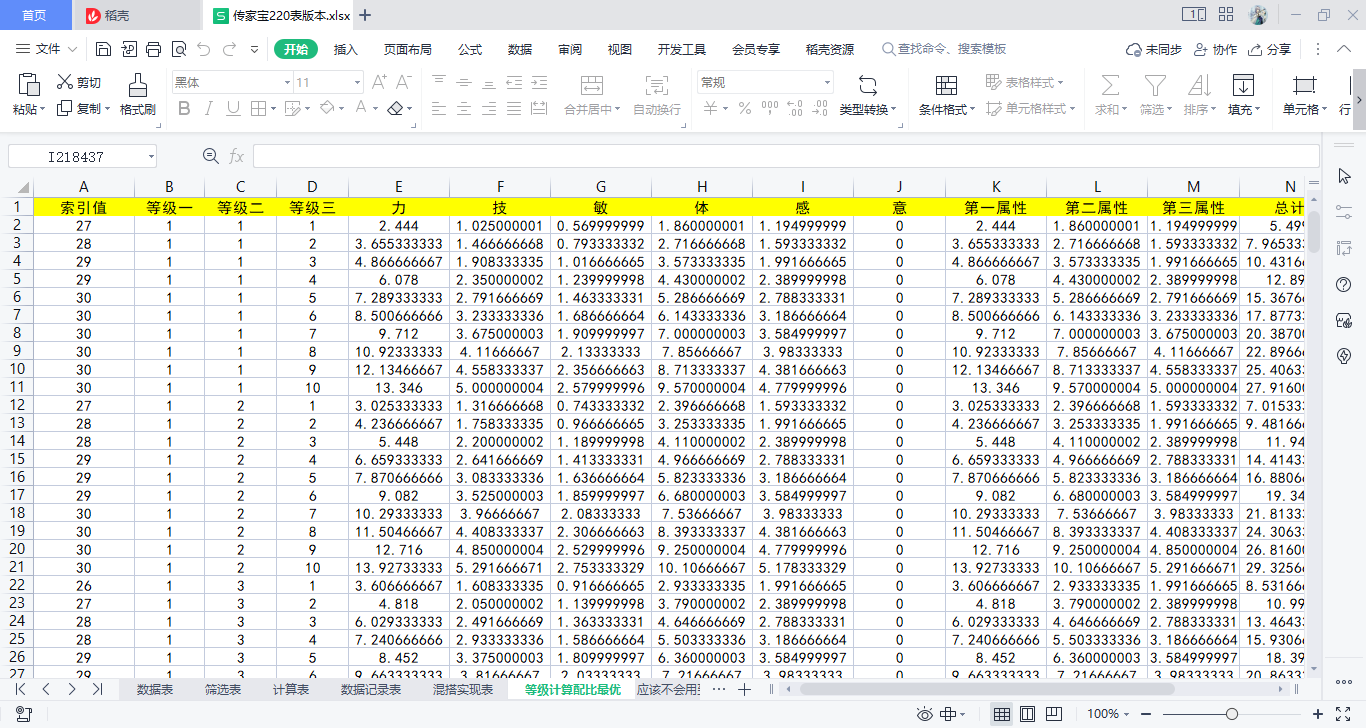This screenshot has width=1366, height=728.
Task: Expand the number format dropdown (常规)
Action: coord(827,82)
